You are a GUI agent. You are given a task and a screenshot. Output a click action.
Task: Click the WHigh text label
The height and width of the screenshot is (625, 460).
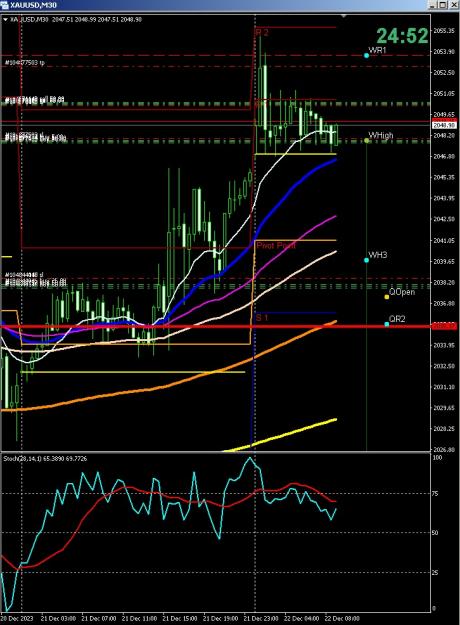pyautogui.click(x=381, y=136)
